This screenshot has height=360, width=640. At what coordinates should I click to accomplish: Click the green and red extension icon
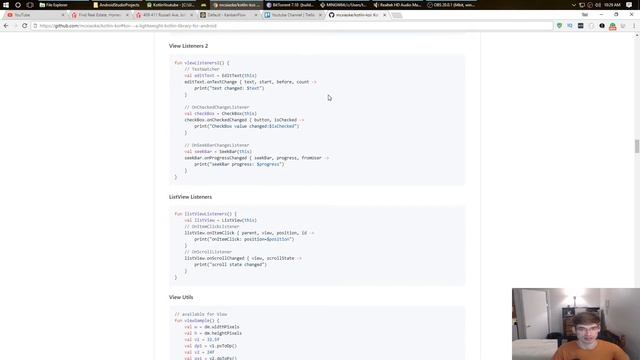[x=612, y=26]
